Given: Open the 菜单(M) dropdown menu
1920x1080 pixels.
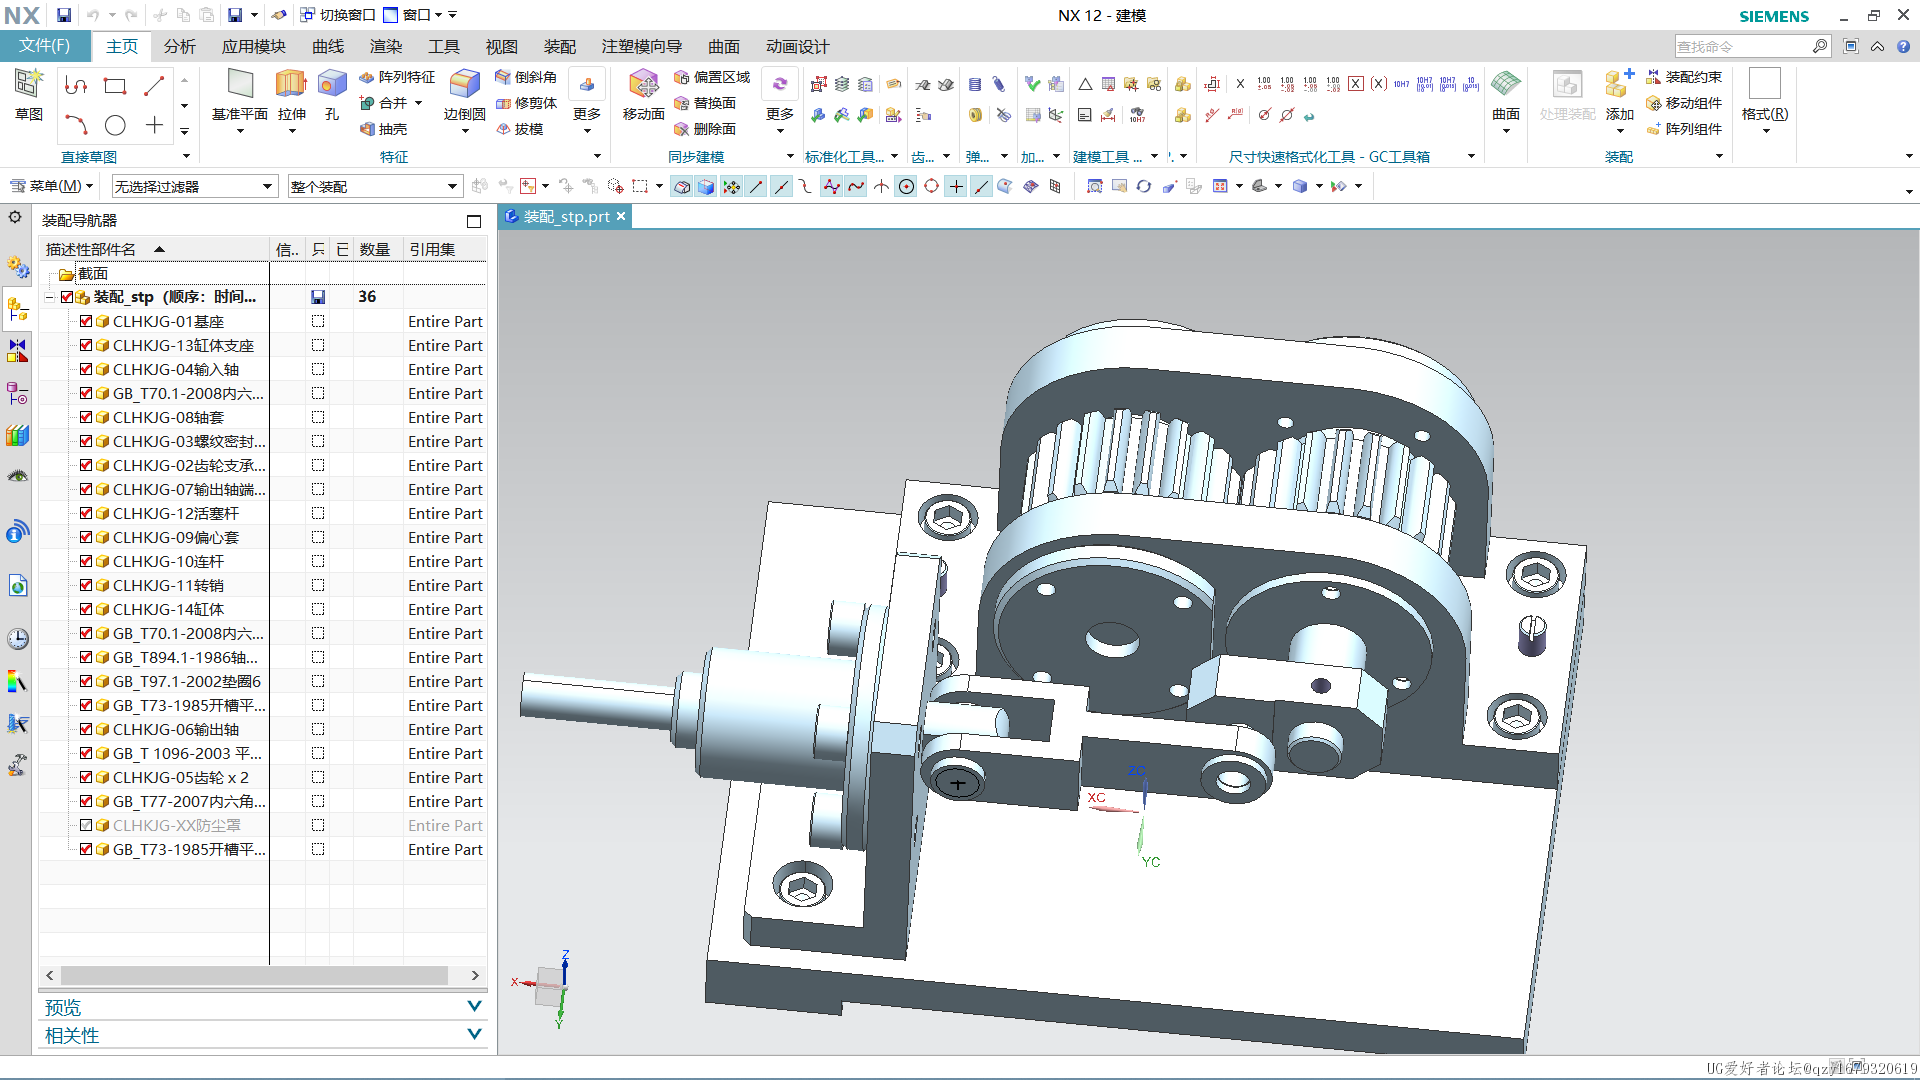Looking at the screenshot, I should (x=51, y=186).
